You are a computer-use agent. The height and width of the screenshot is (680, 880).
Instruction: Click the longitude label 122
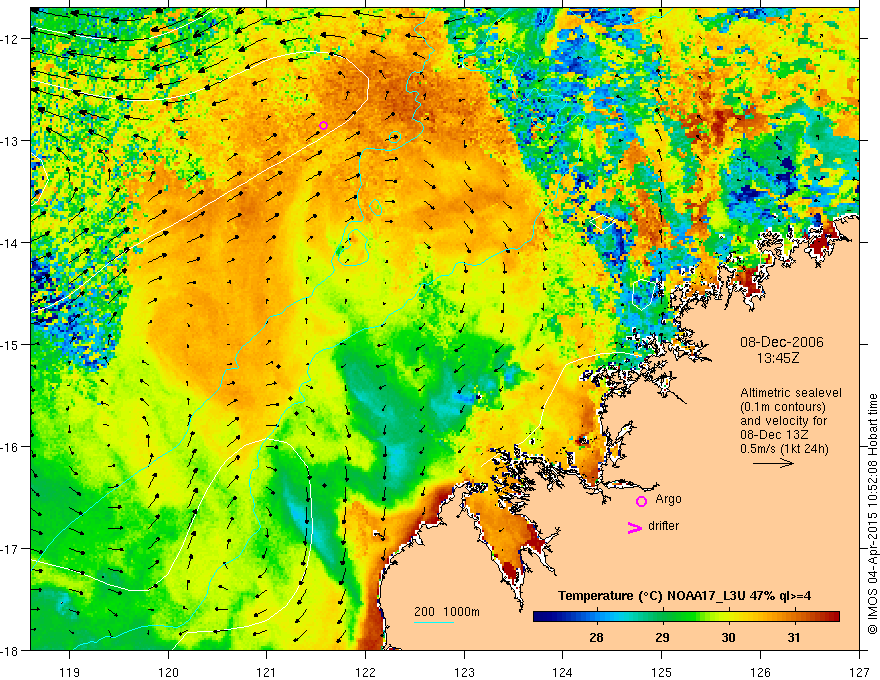coord(365,672)
